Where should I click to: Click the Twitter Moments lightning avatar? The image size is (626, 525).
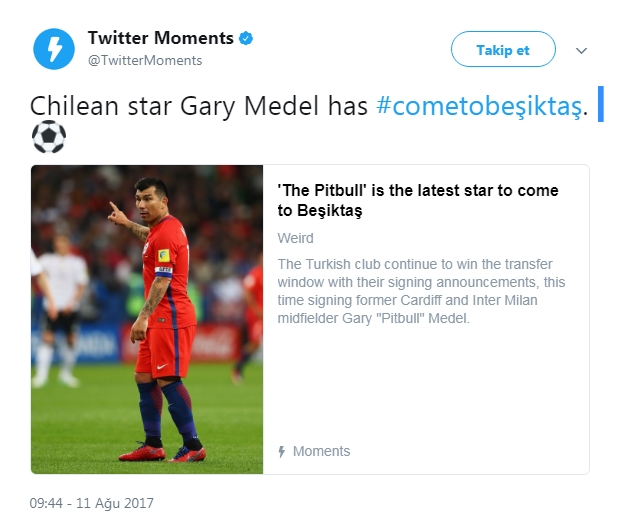[x=54, y=49]
